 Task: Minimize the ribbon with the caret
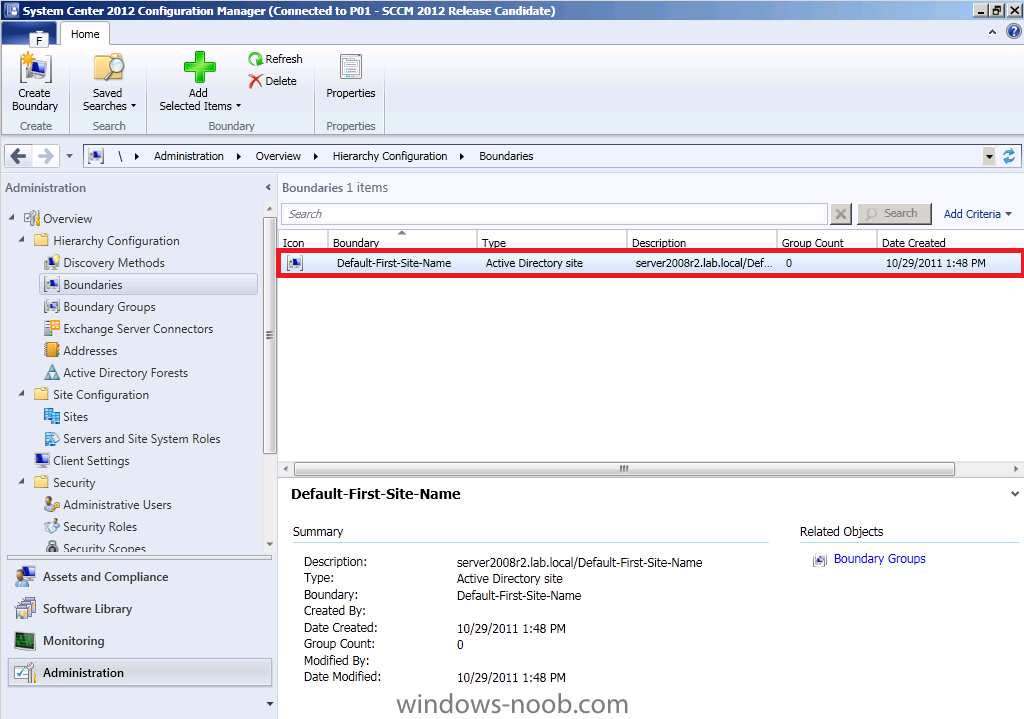click(992, 31)
